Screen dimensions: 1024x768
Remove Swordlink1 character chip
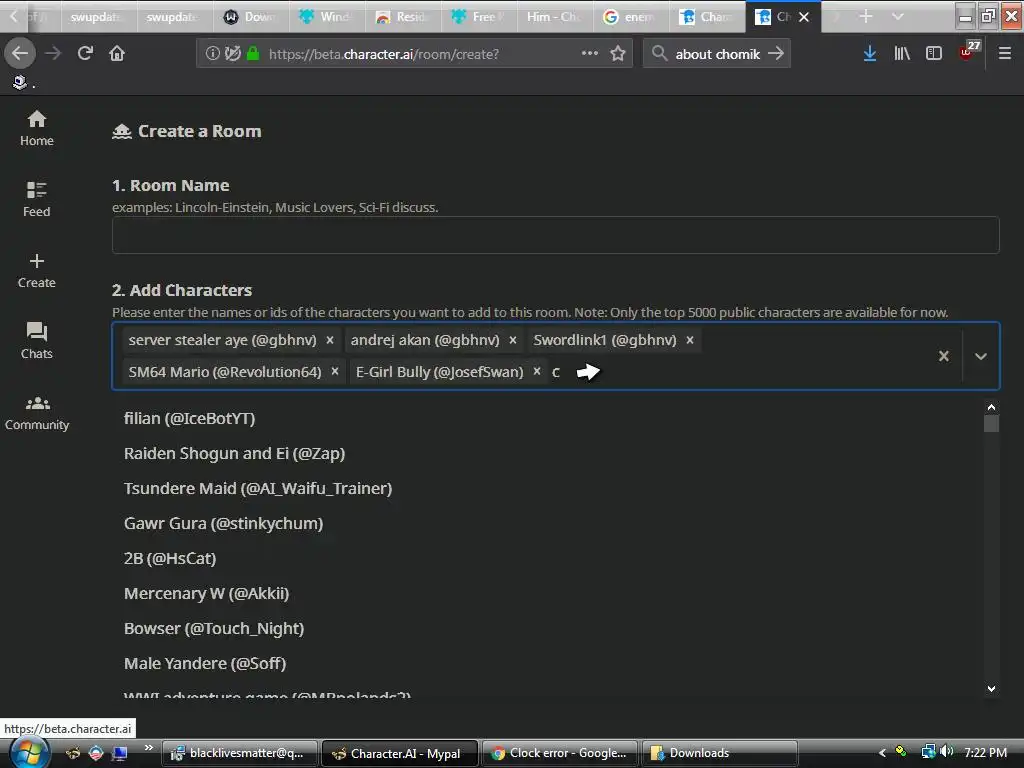[x=690, y=340]
